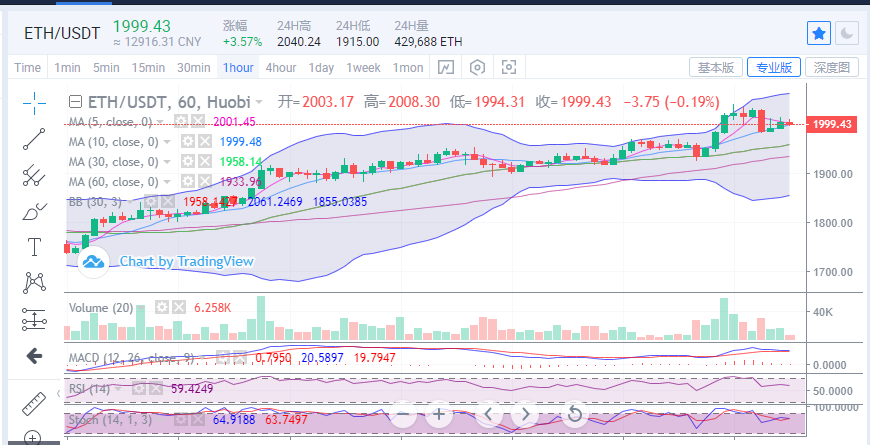Select the 30min interval
The height and width of the screenshot is (445, 870).
[194, 68]
